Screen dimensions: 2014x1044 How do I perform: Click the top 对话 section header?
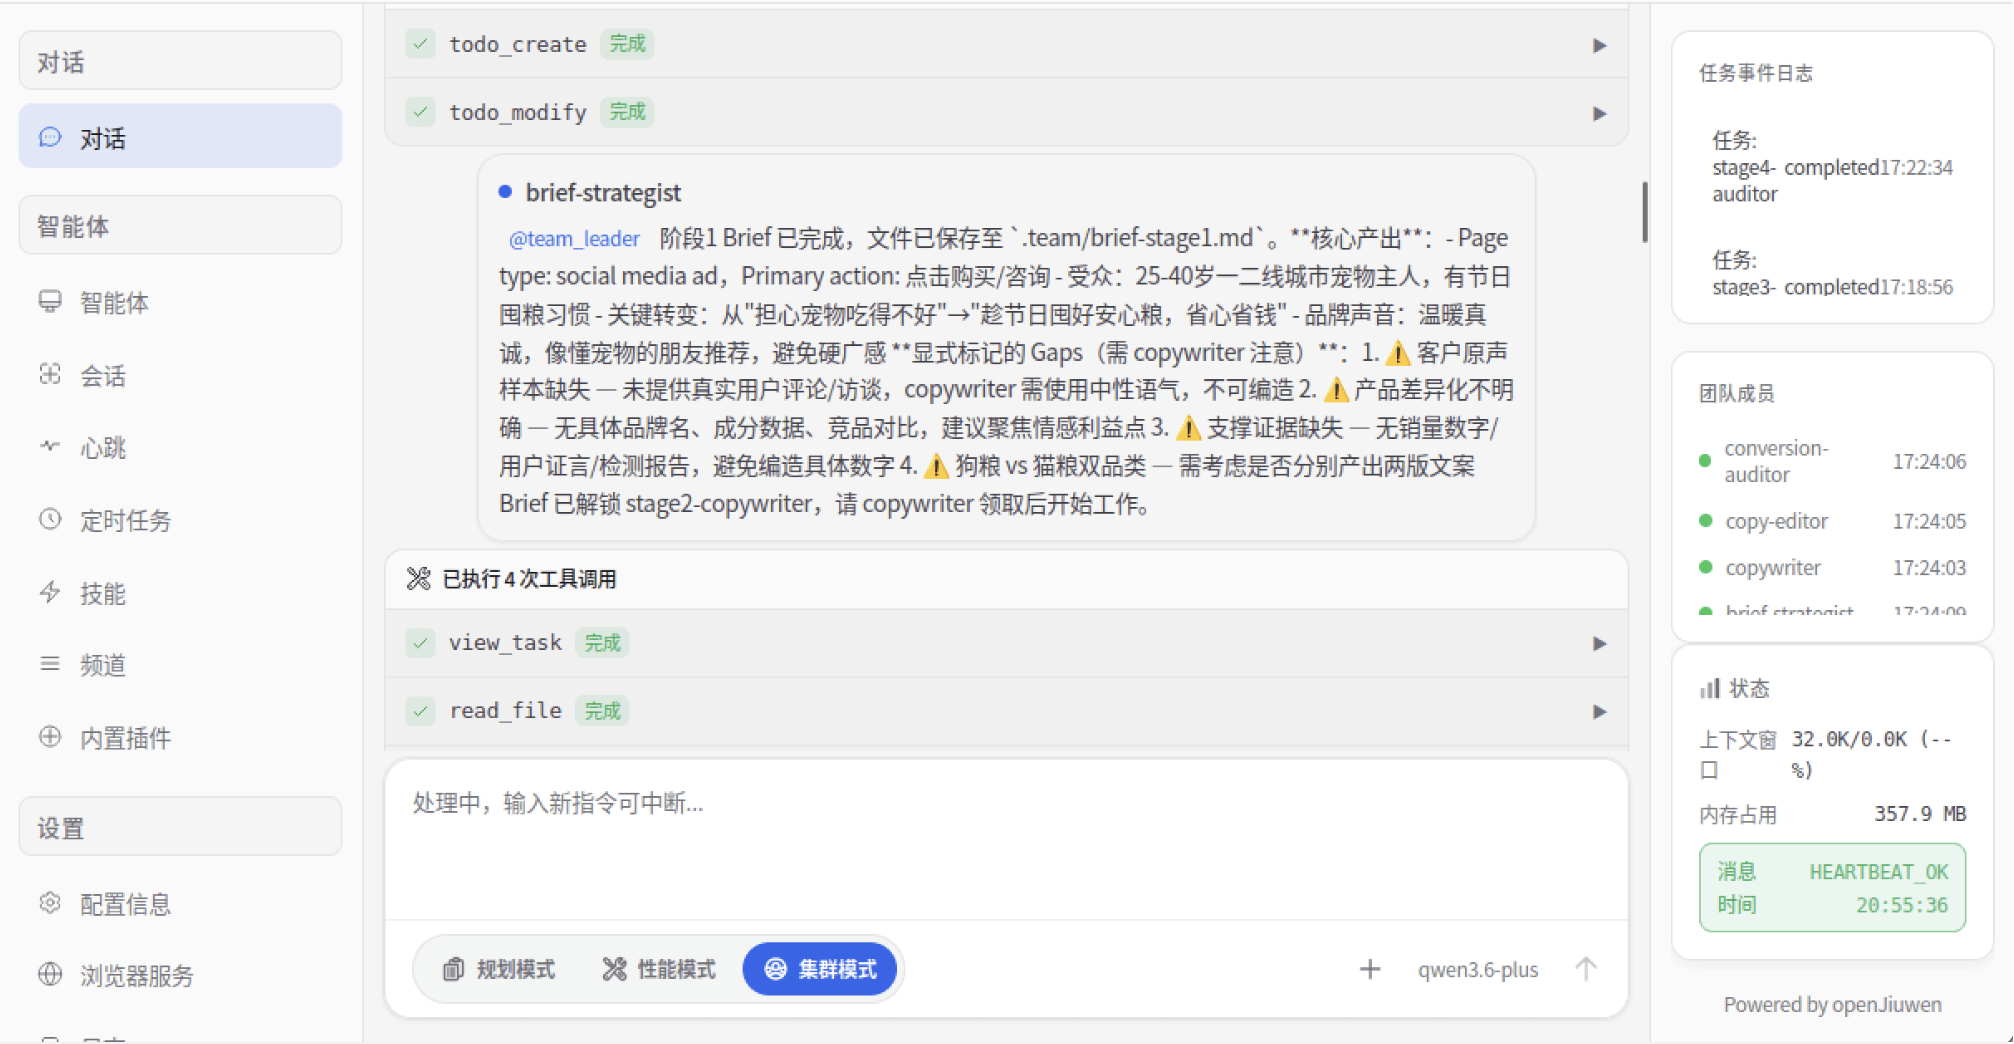pos(180,60)
